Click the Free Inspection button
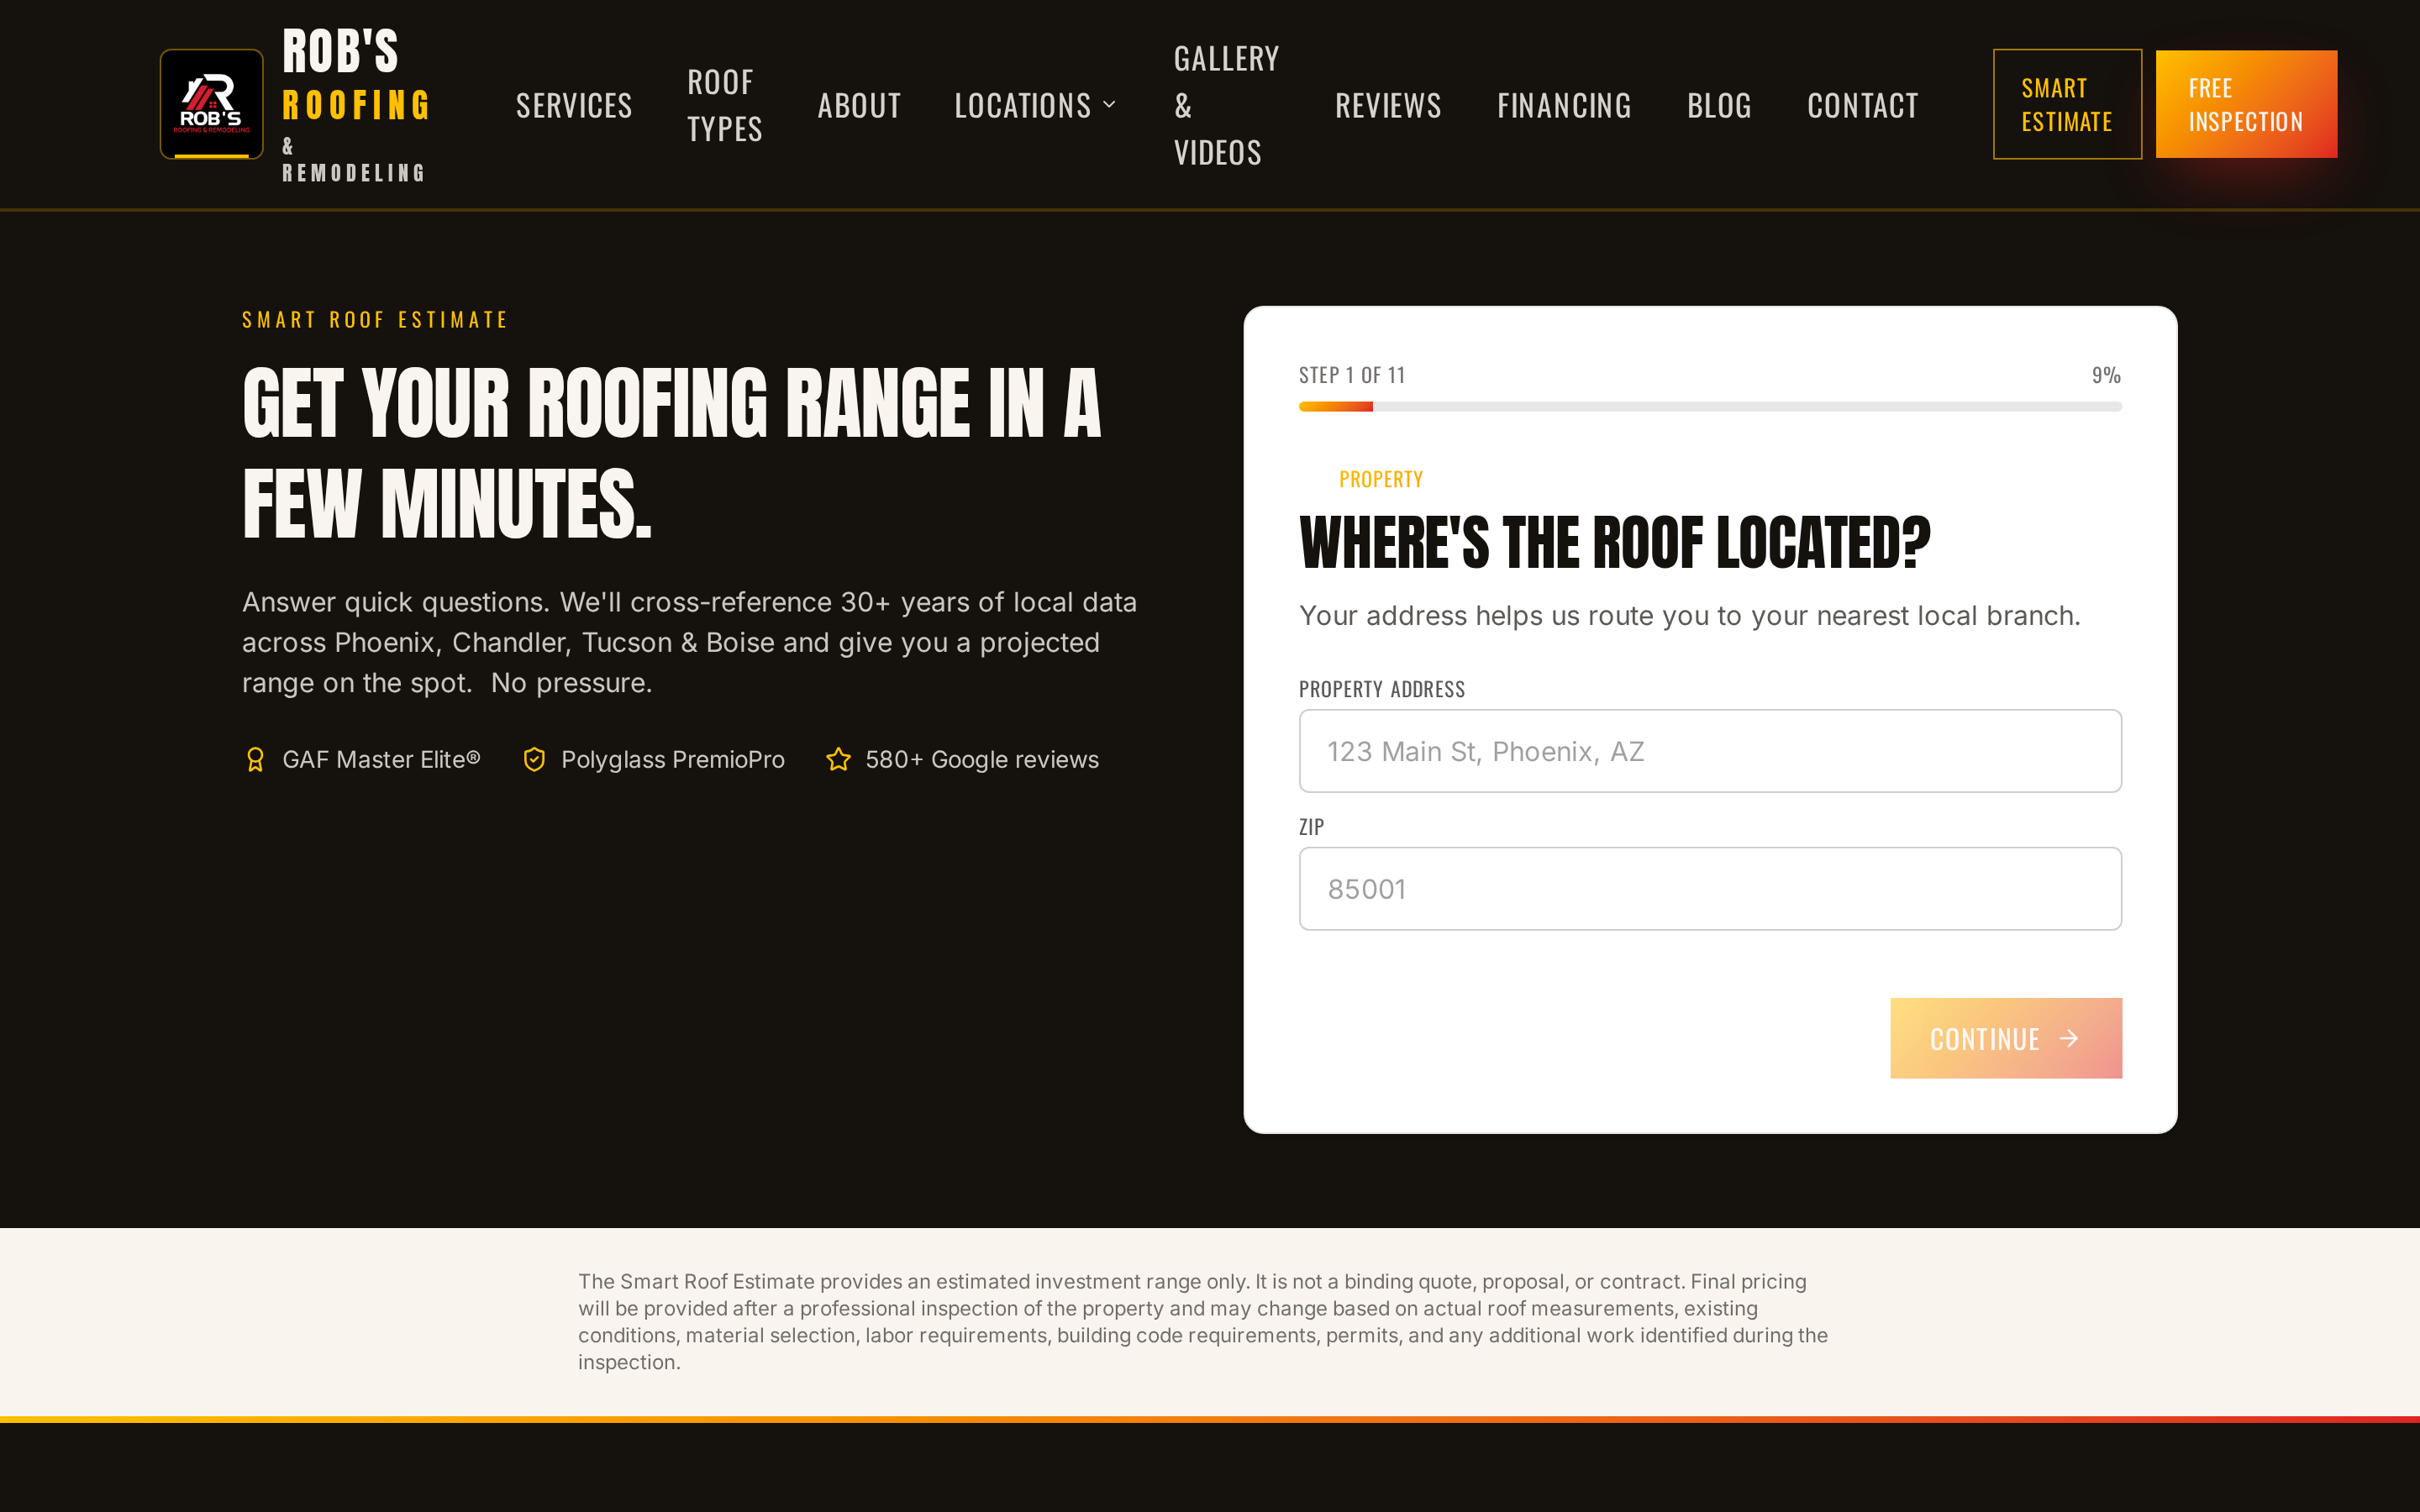 [2246, 104]
